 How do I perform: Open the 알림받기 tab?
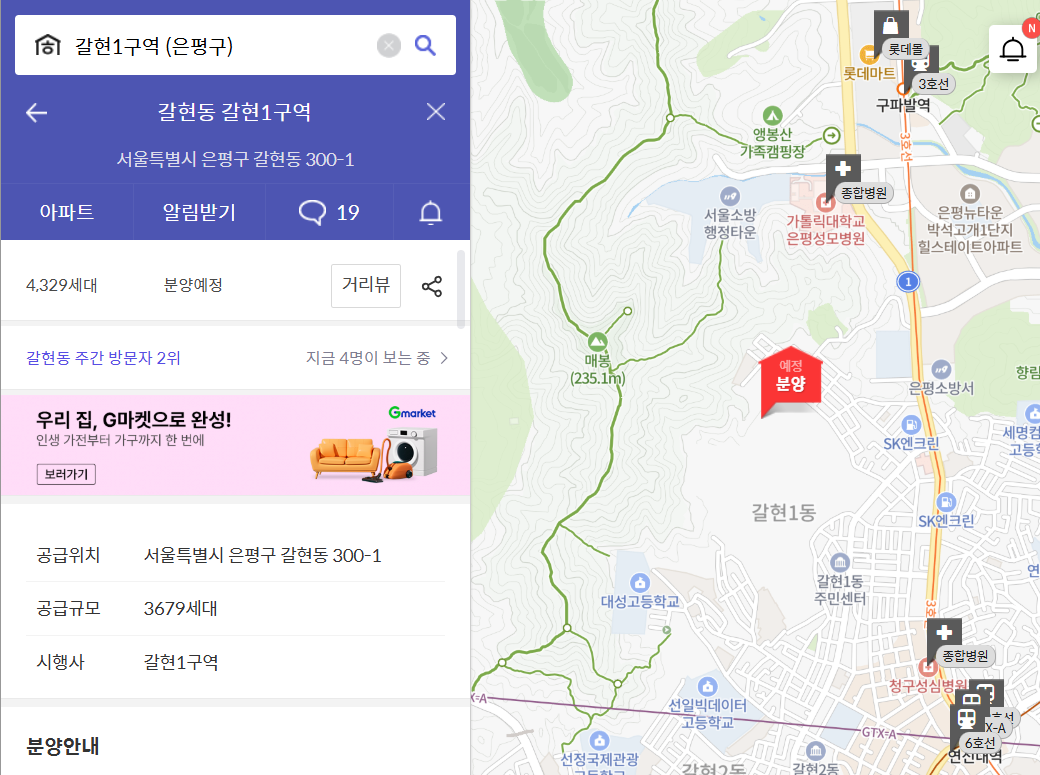198,212
